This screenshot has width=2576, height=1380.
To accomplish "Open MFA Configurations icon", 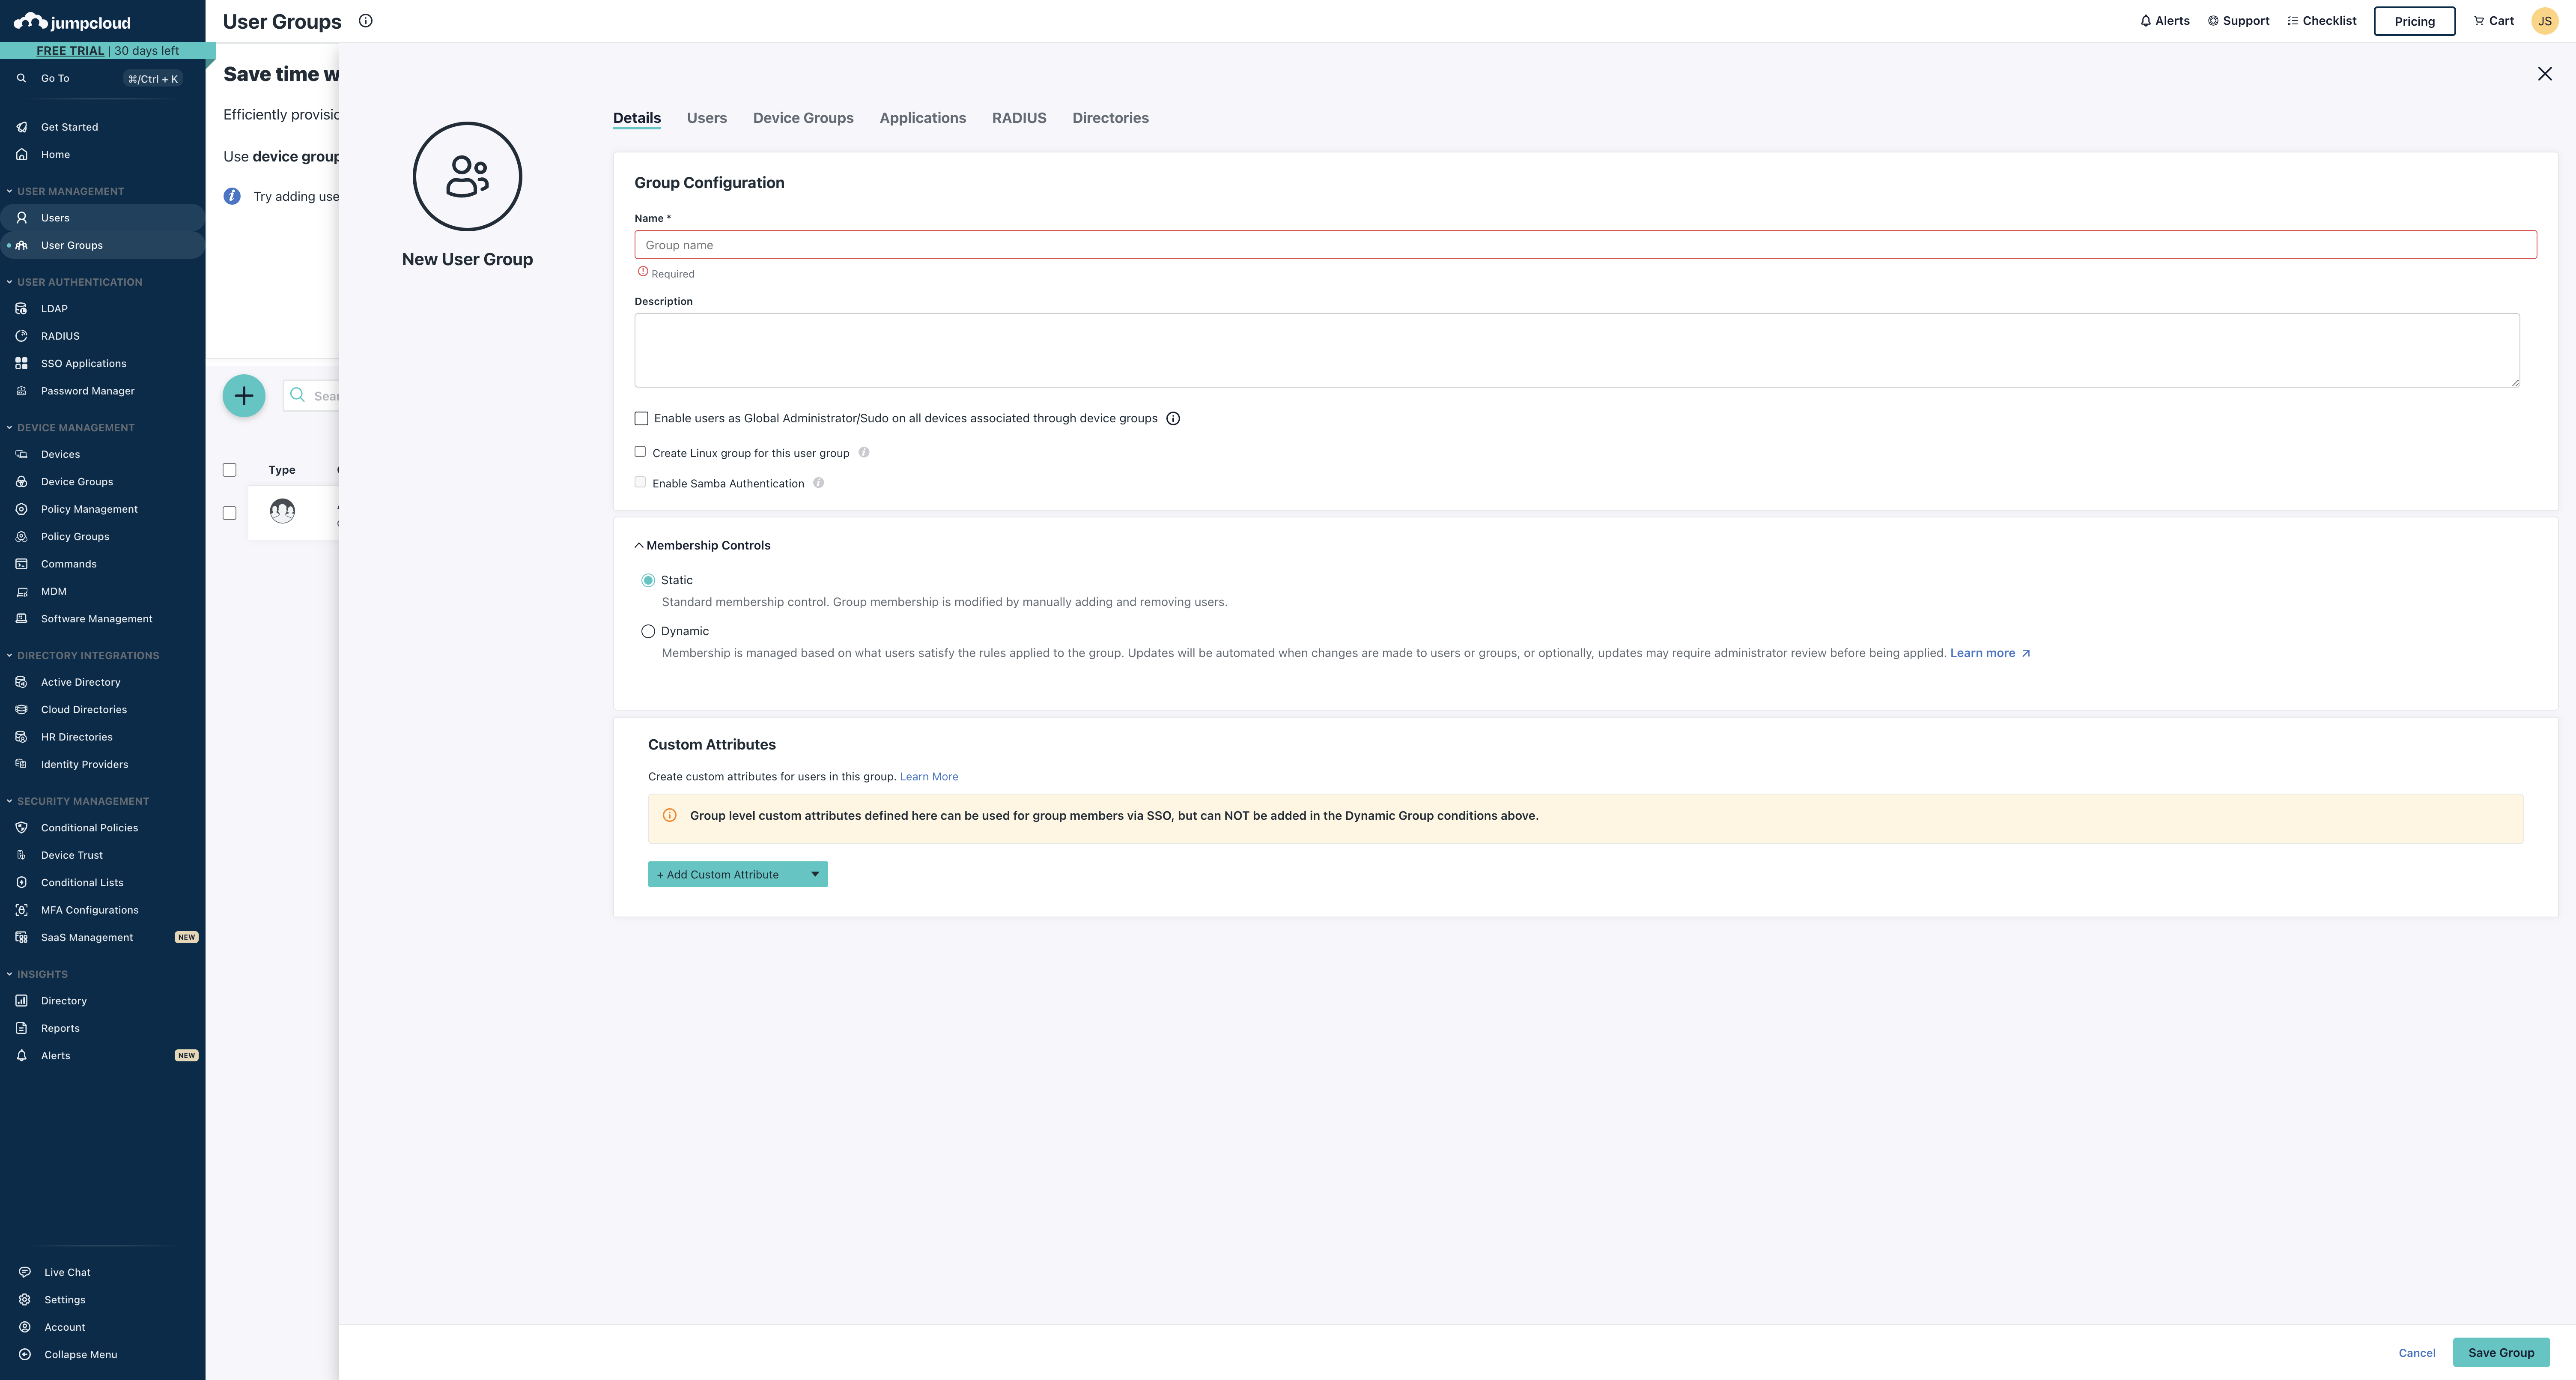I will click(x=21, y=910).
